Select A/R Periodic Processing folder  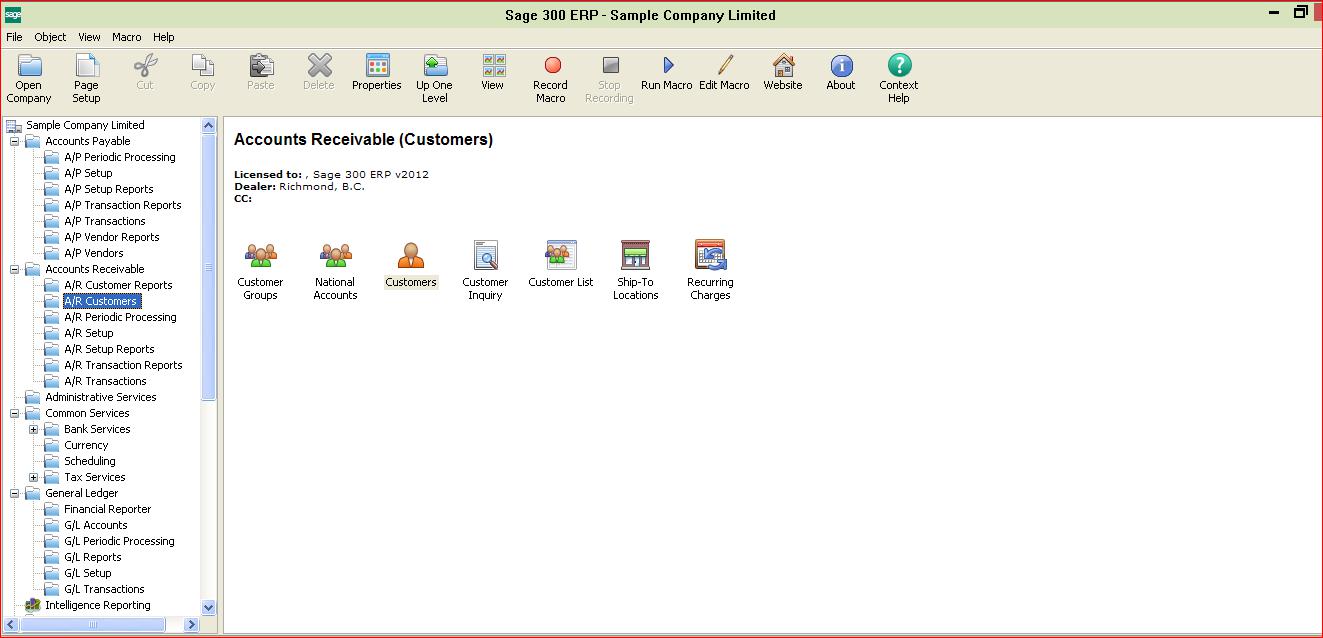(x=120, y=317)
